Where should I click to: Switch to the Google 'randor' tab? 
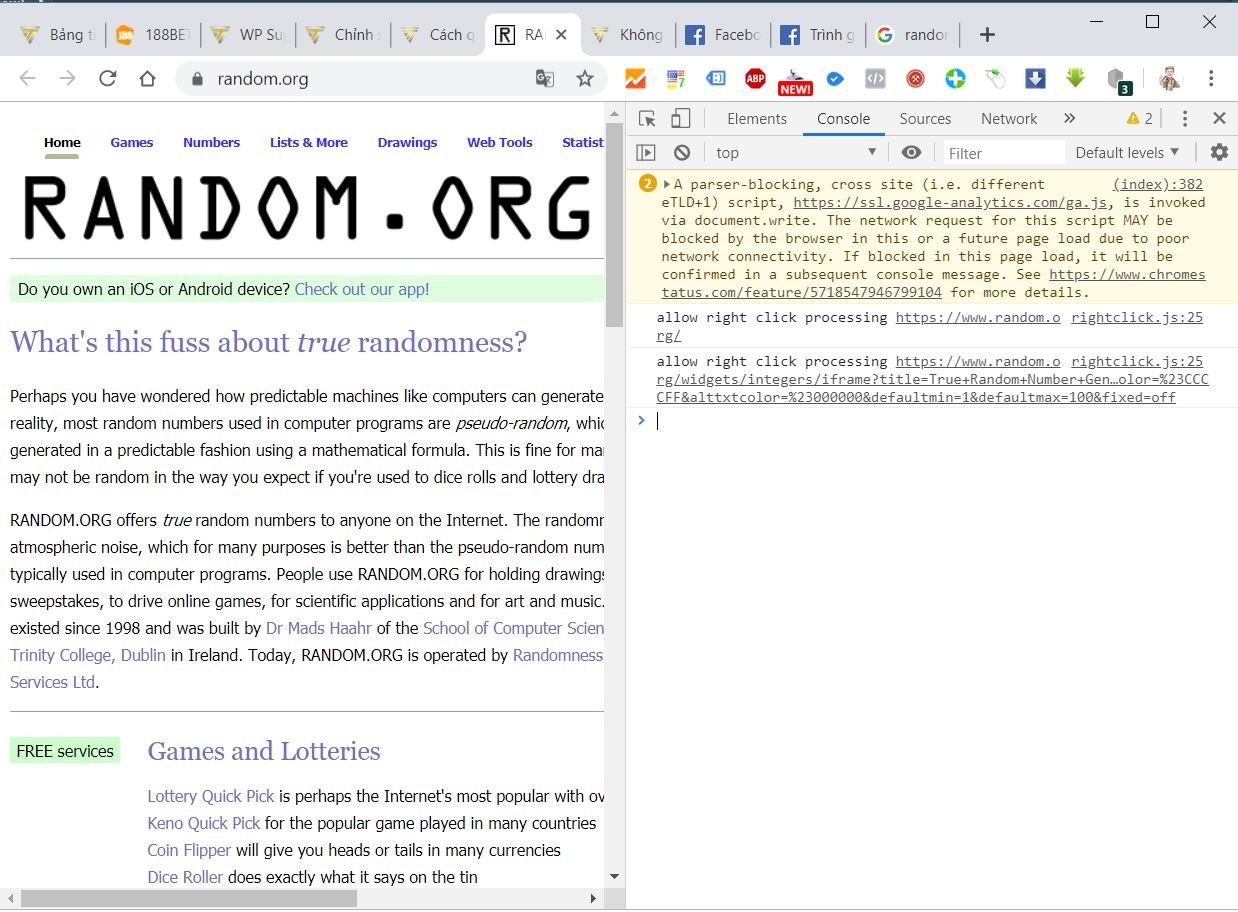click(912, 35)
